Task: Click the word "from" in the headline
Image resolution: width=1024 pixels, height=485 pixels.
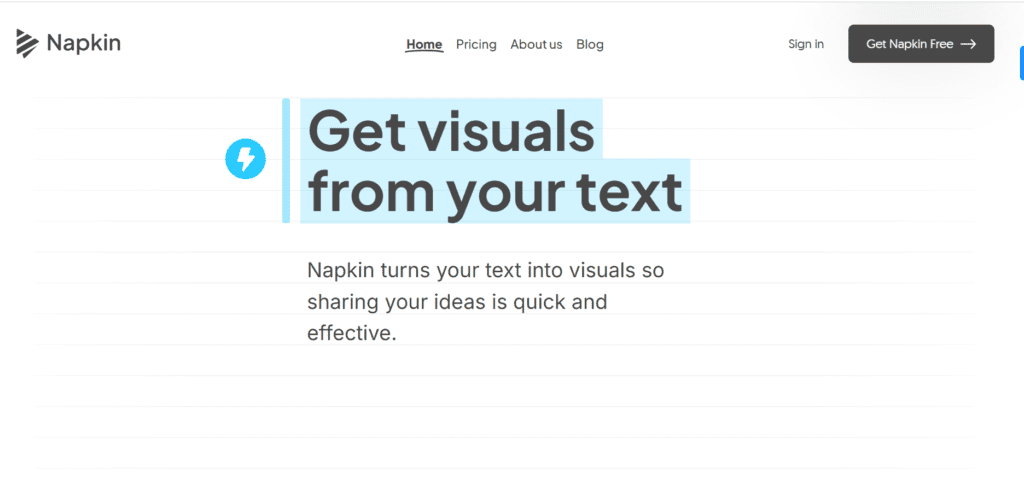Action: tap(369, 191)
